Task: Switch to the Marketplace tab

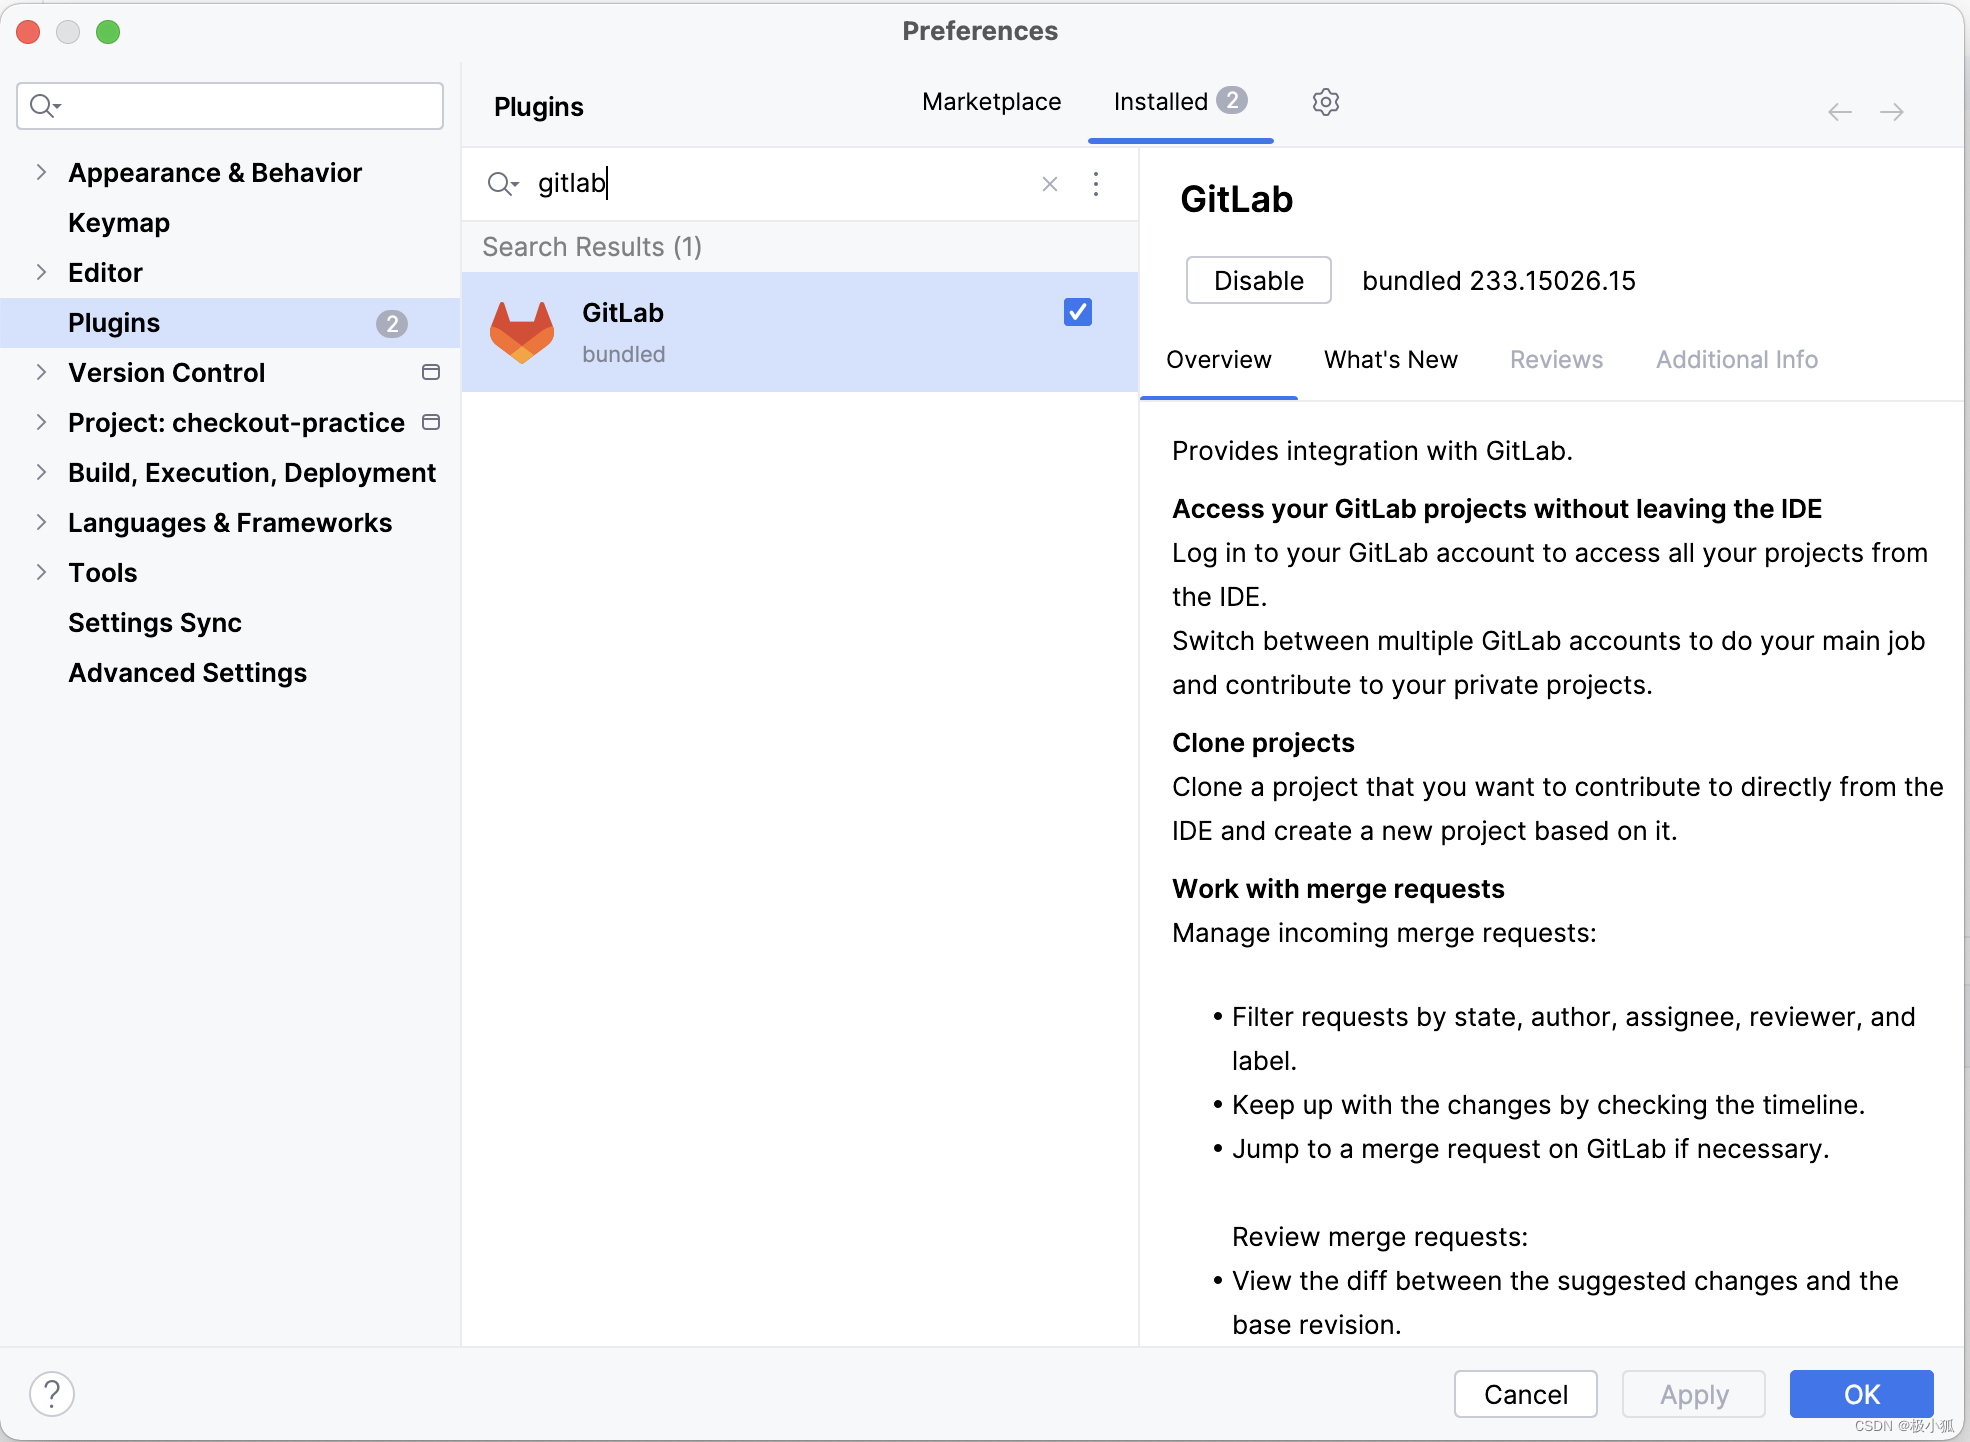Action: 991,102
